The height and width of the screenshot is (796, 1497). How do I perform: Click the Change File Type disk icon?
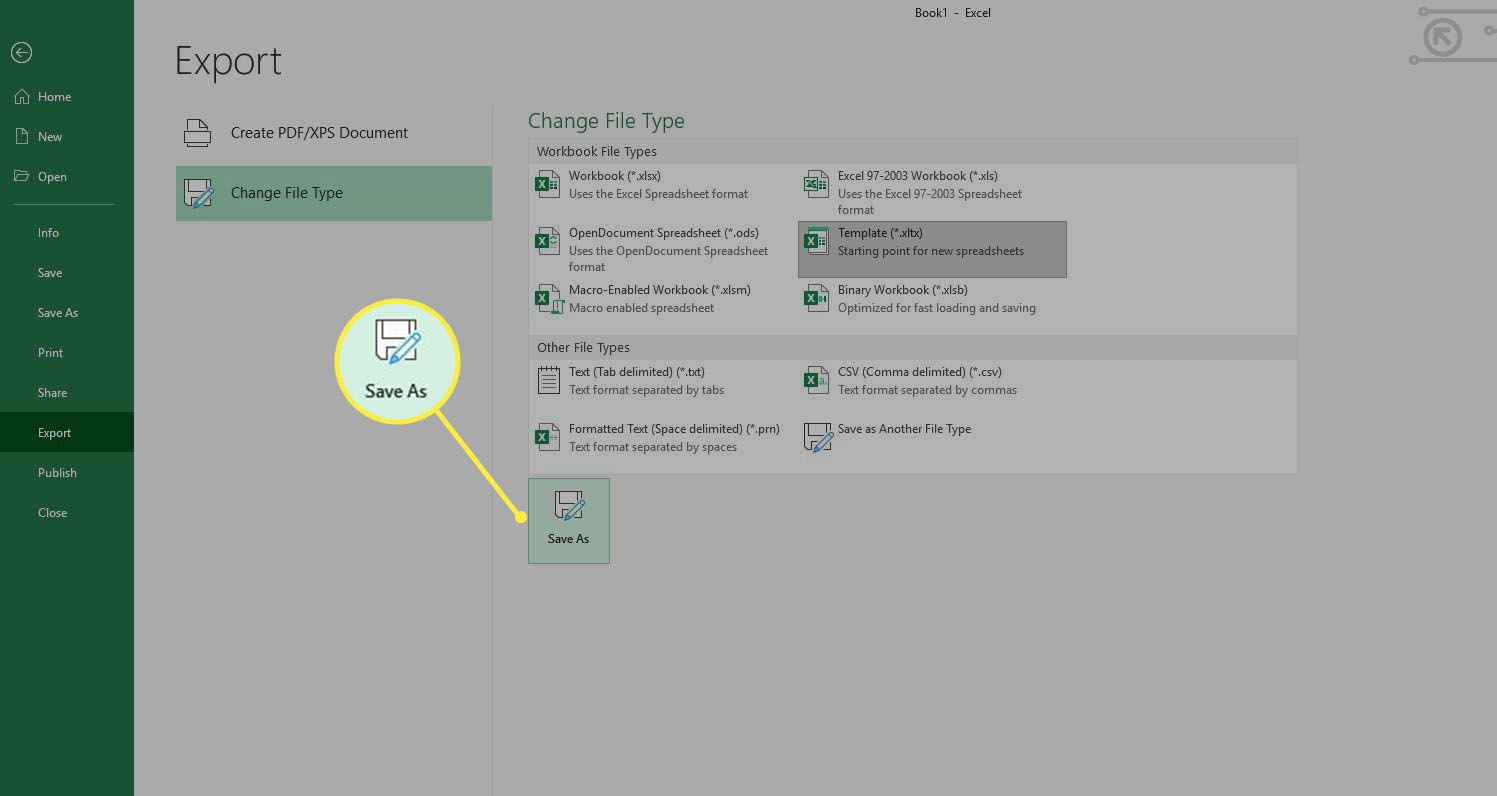[x=199, y=193]
